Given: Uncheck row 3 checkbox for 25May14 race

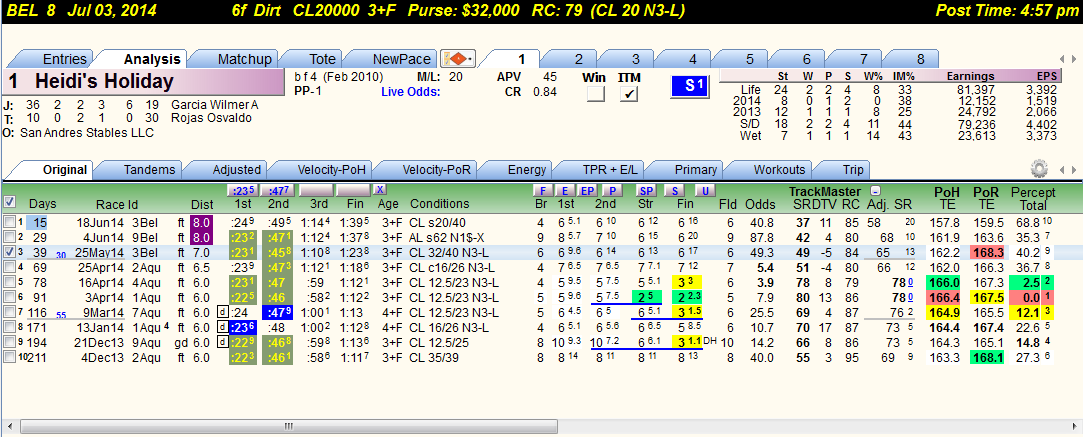Looking at the screenshot, I should 9,252.
